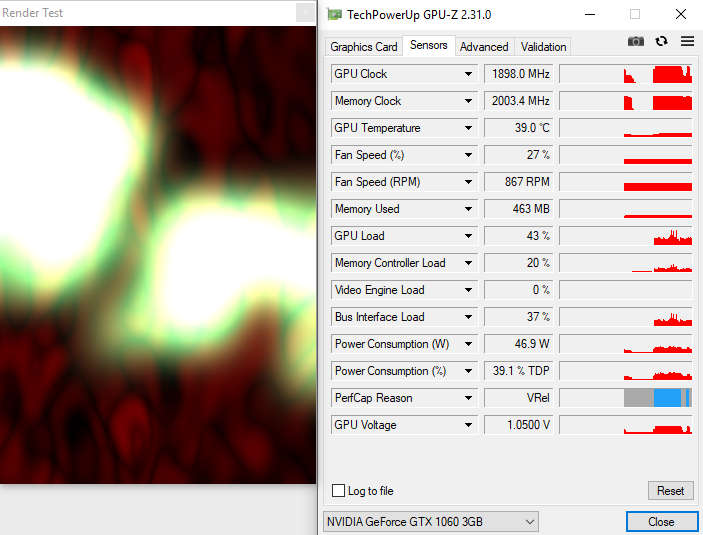Click the GPU Voltage history graph
This screenshot has width=703, height=535.
626,425
